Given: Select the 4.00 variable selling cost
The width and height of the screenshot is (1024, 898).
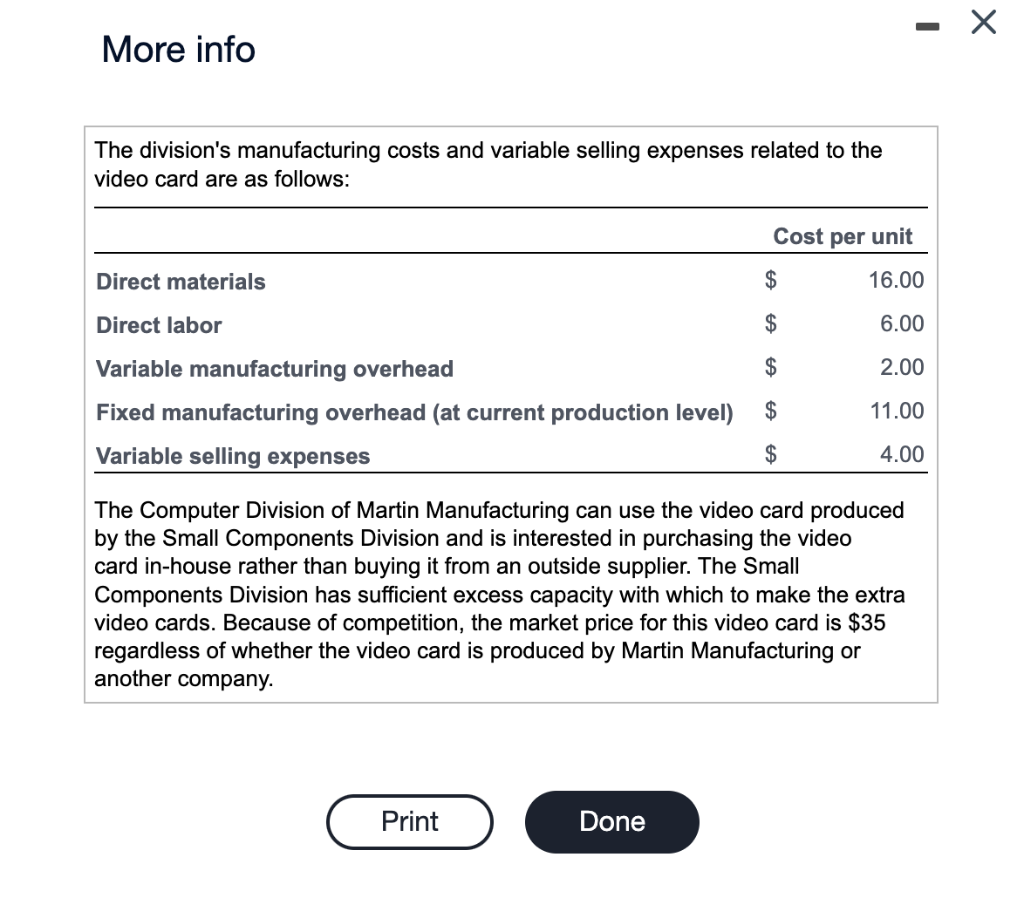Looking at the screenshot, I should pyautogui.click(x=902, y=454).
